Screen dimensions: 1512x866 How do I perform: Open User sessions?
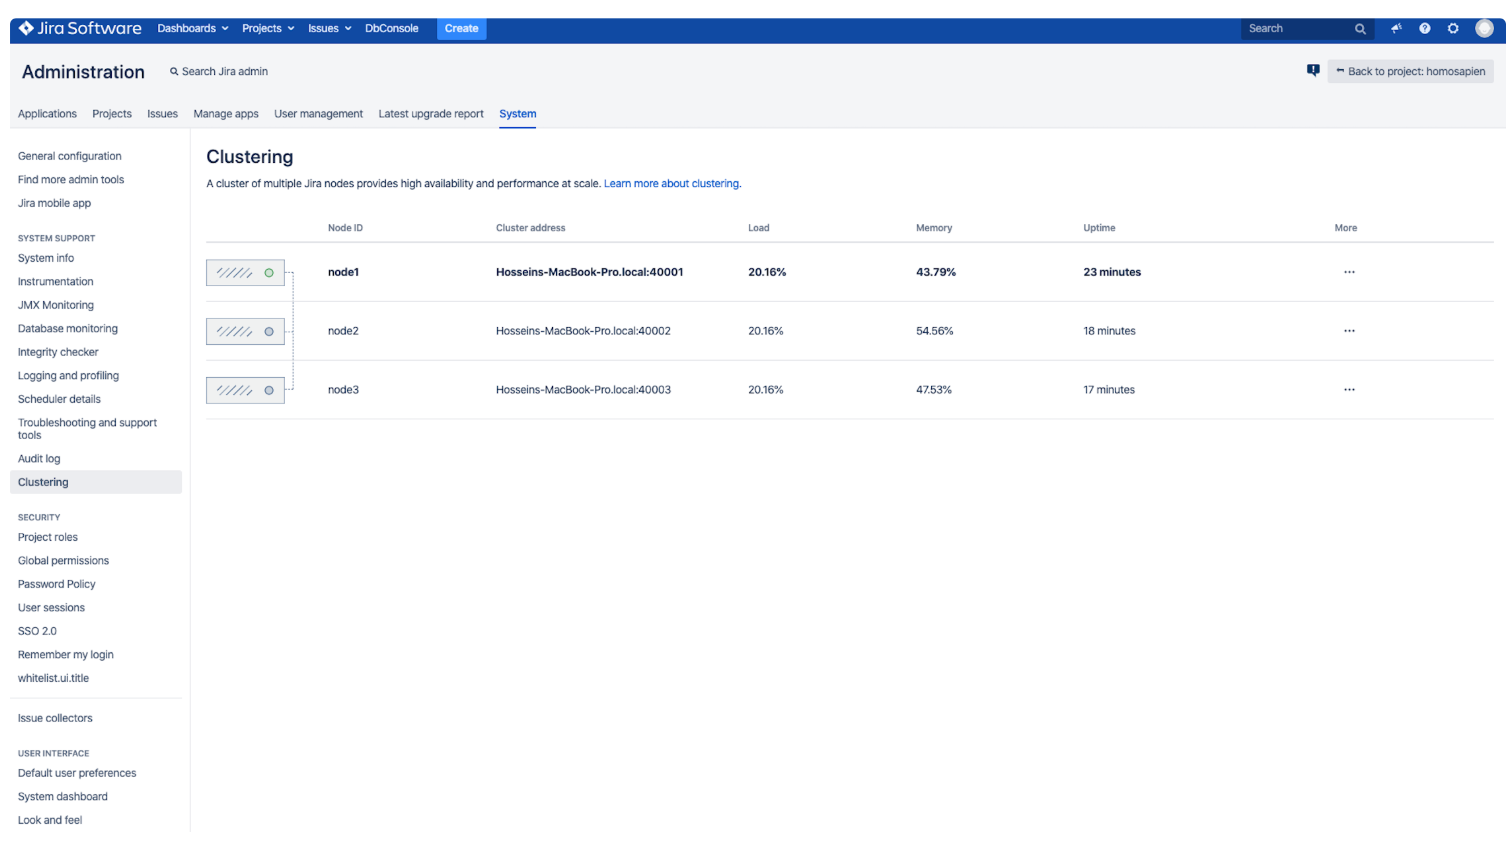tap(51, 608)
